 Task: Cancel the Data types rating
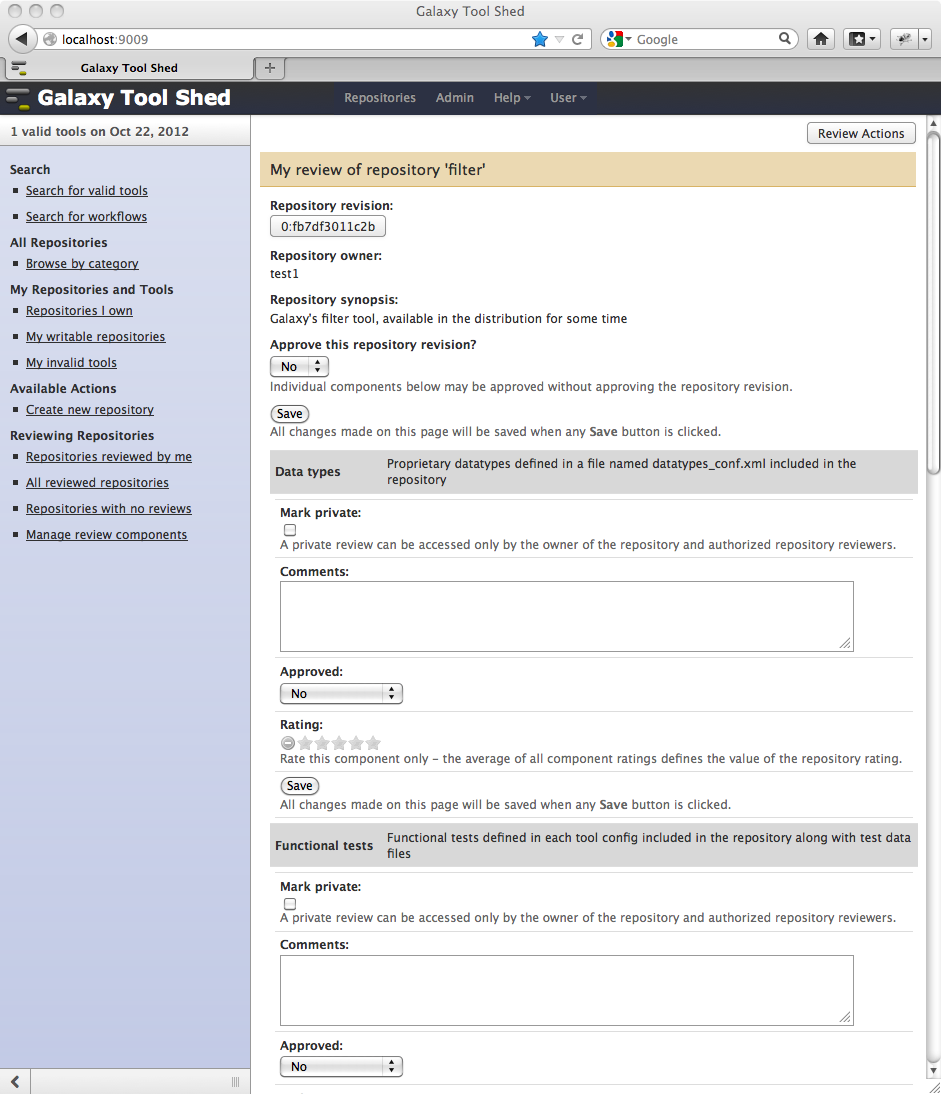point(287,743)
